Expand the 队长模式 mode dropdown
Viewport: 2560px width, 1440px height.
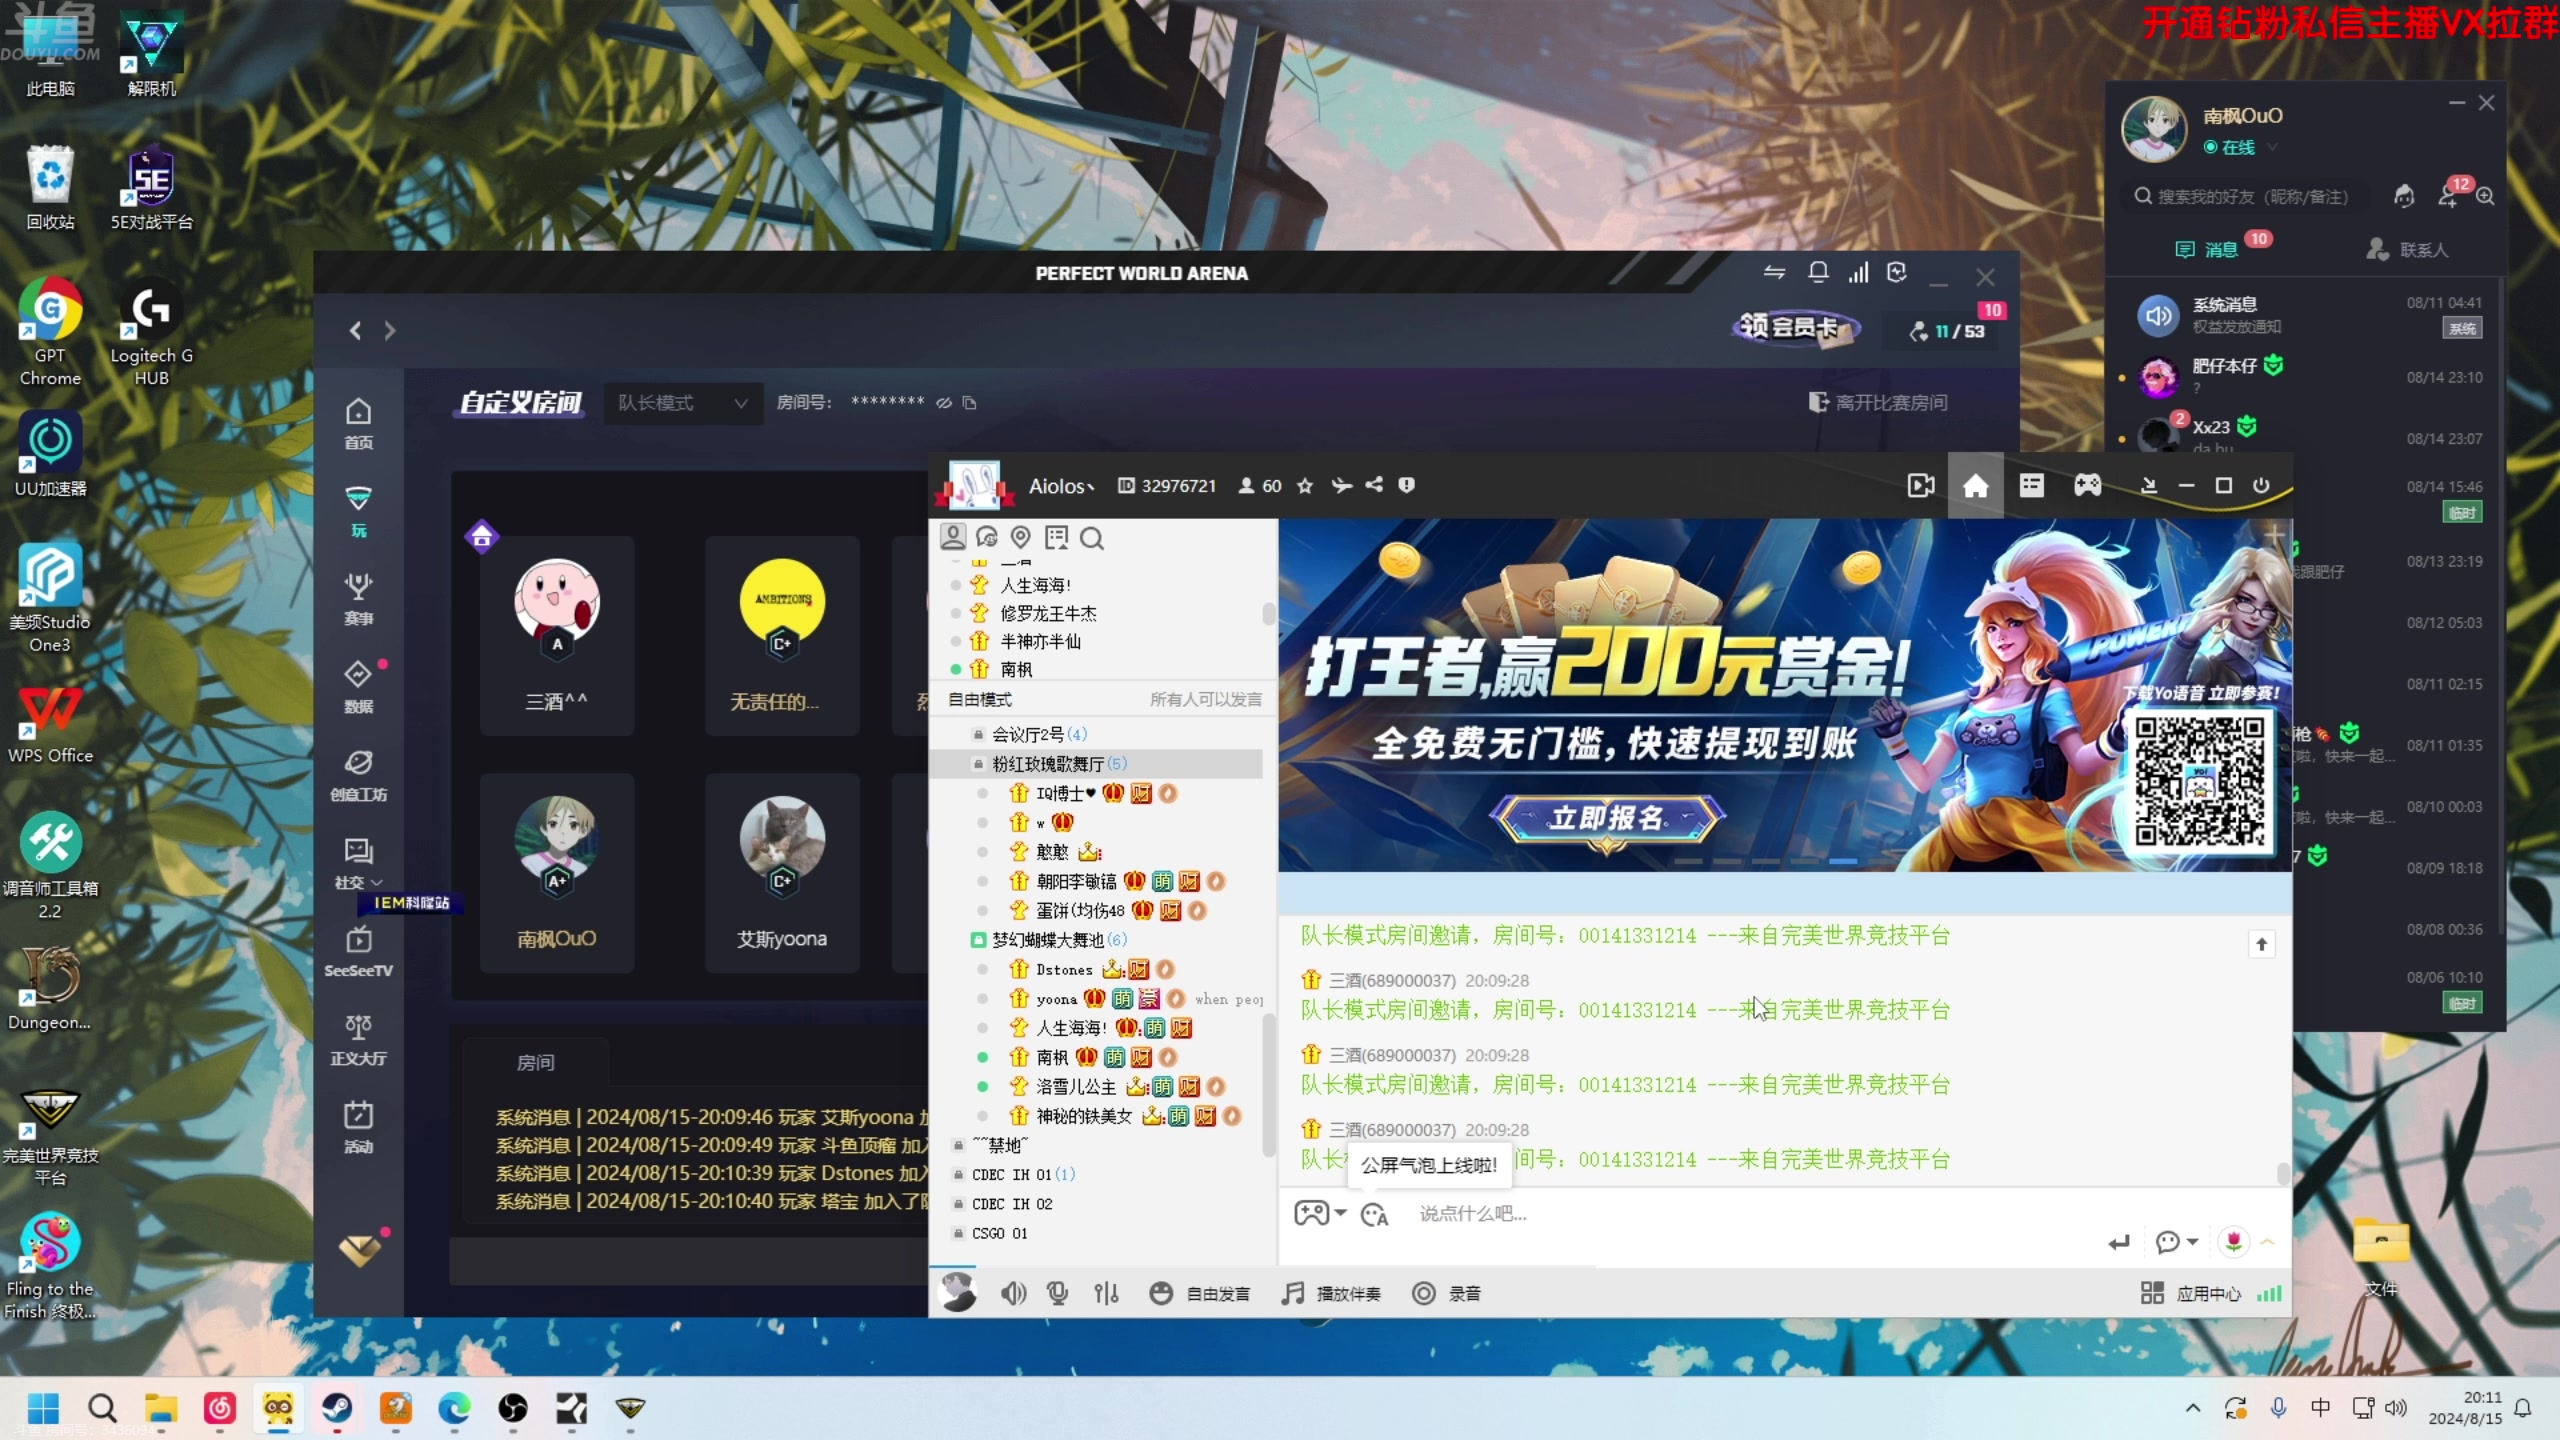click(x=682, y=402)
